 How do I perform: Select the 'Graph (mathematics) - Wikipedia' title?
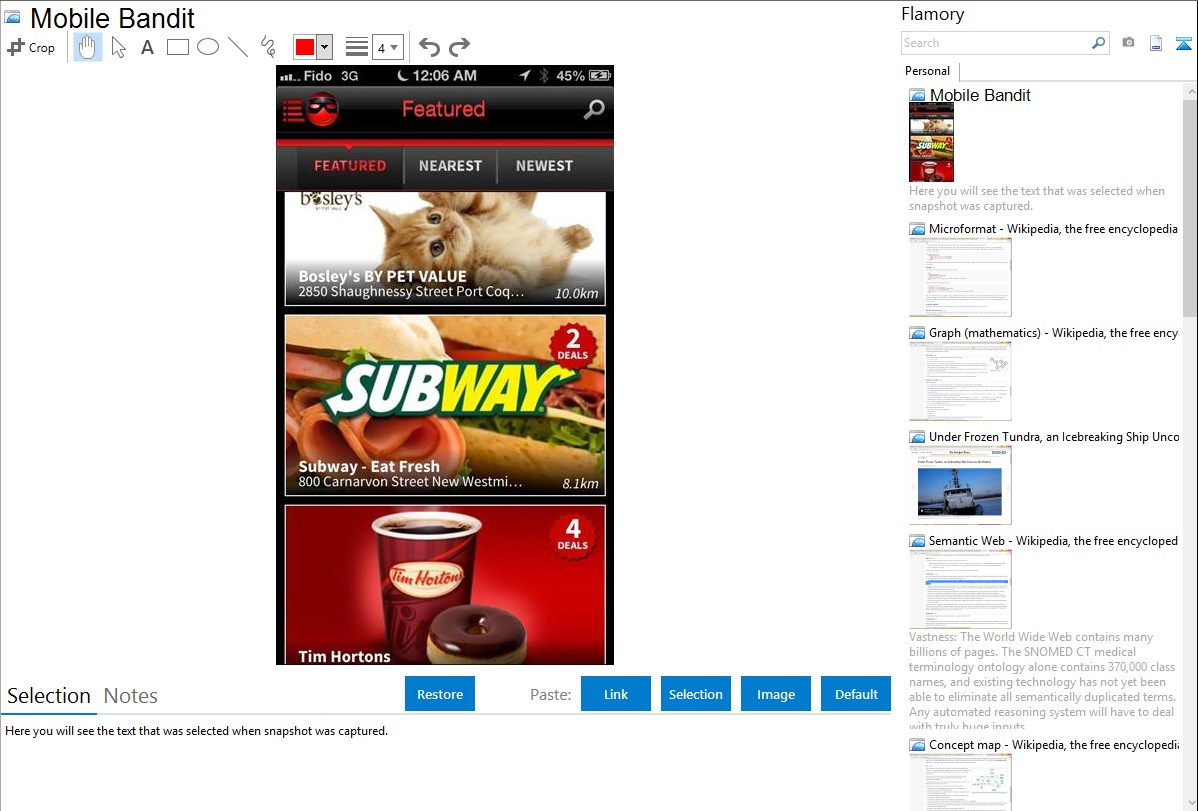tap(1053, 333)
